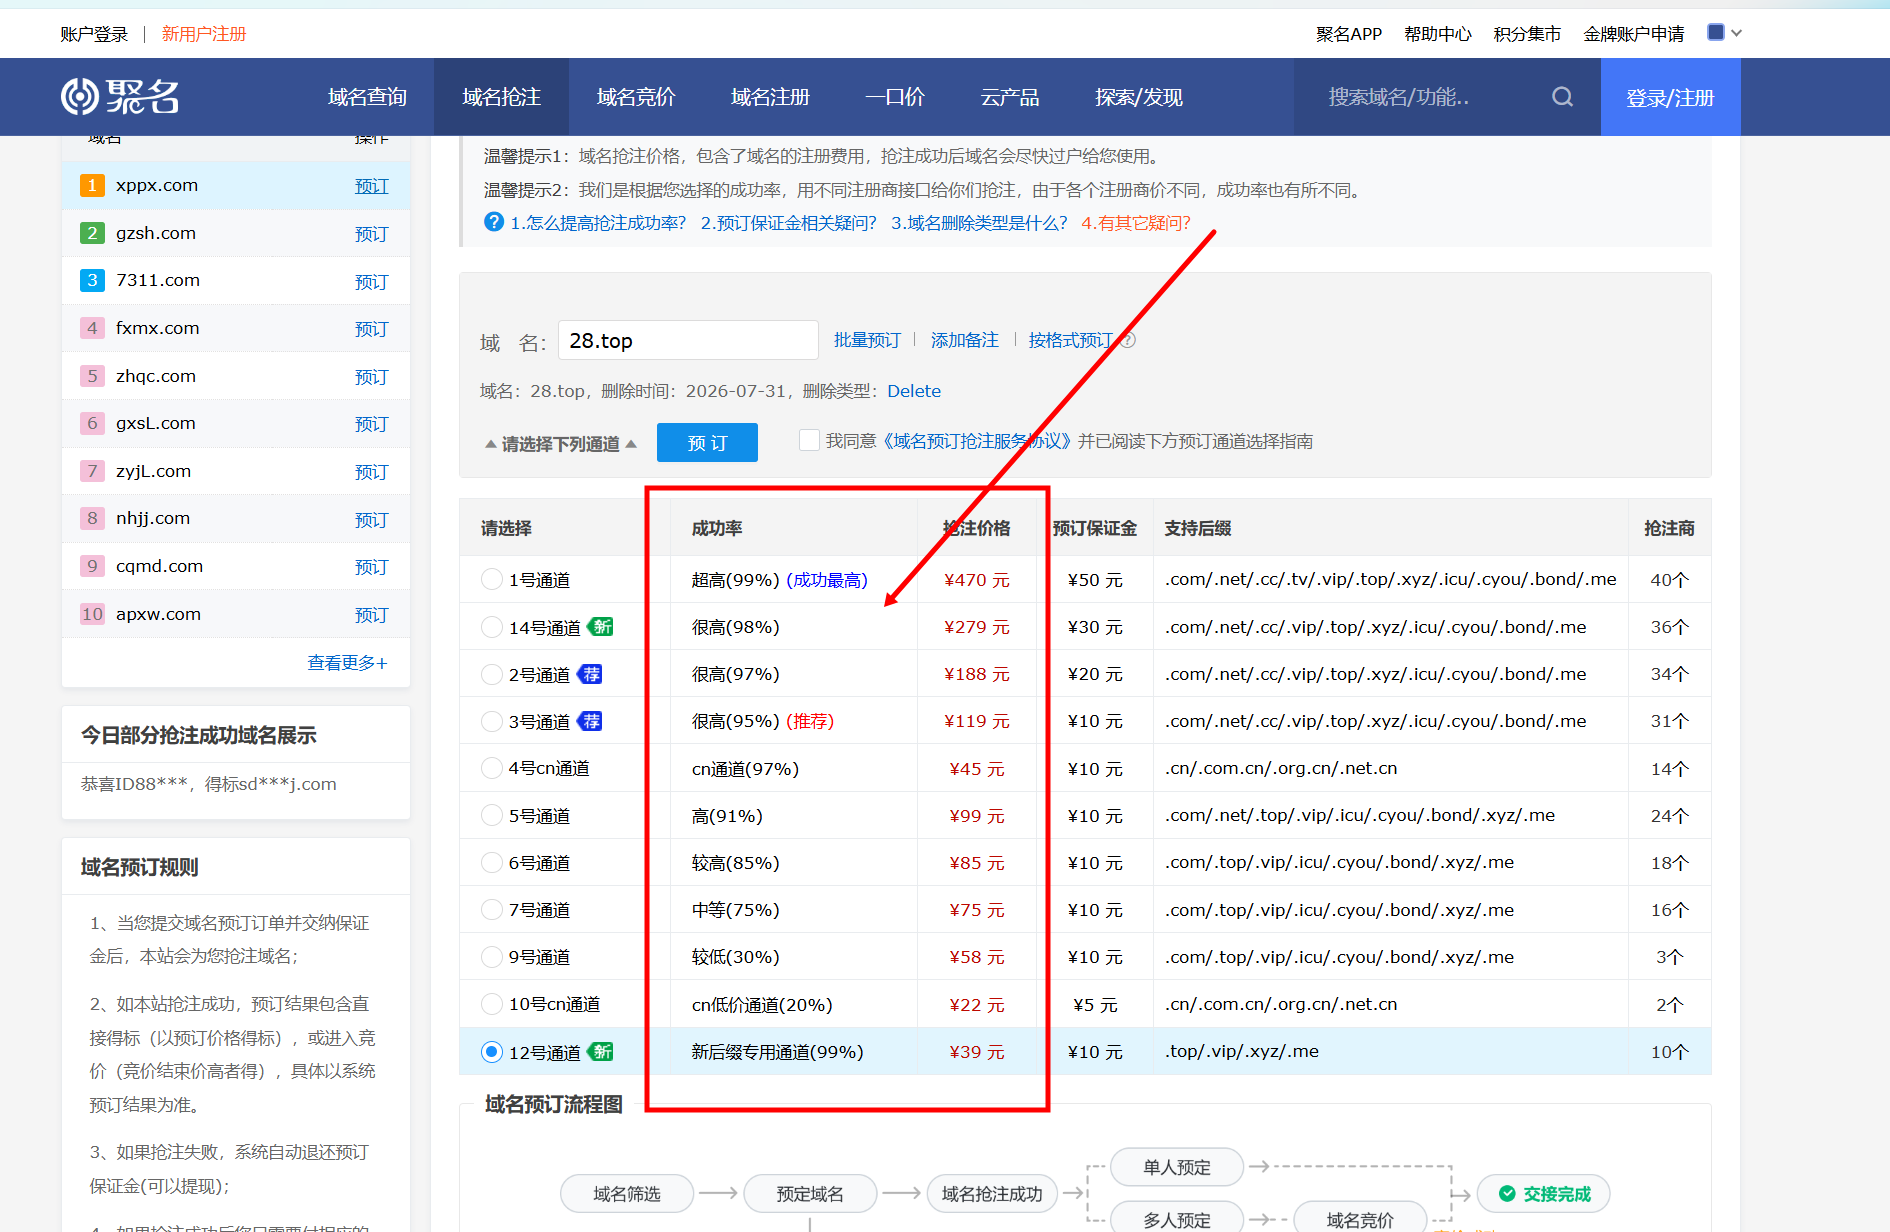Viewport: 1890px width, 1232px height.
Task: Open the 域名竞价 nav menu
Action: (x=636, y=97)
